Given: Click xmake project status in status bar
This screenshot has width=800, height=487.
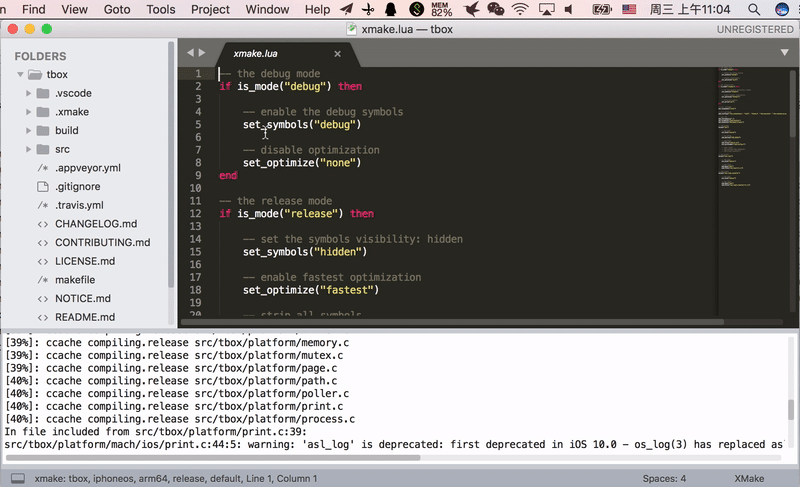Looking at the screenshot, I should tap(176, 478).
